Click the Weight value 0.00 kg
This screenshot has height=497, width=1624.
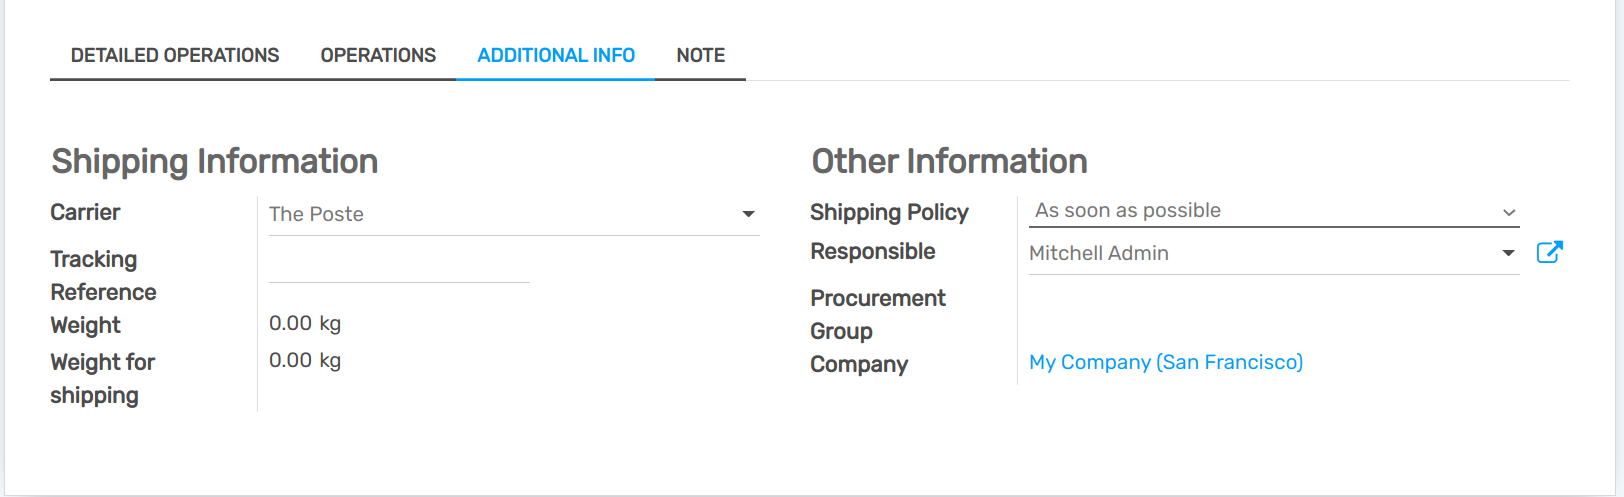pyautogui.click(x=305, y=323)
